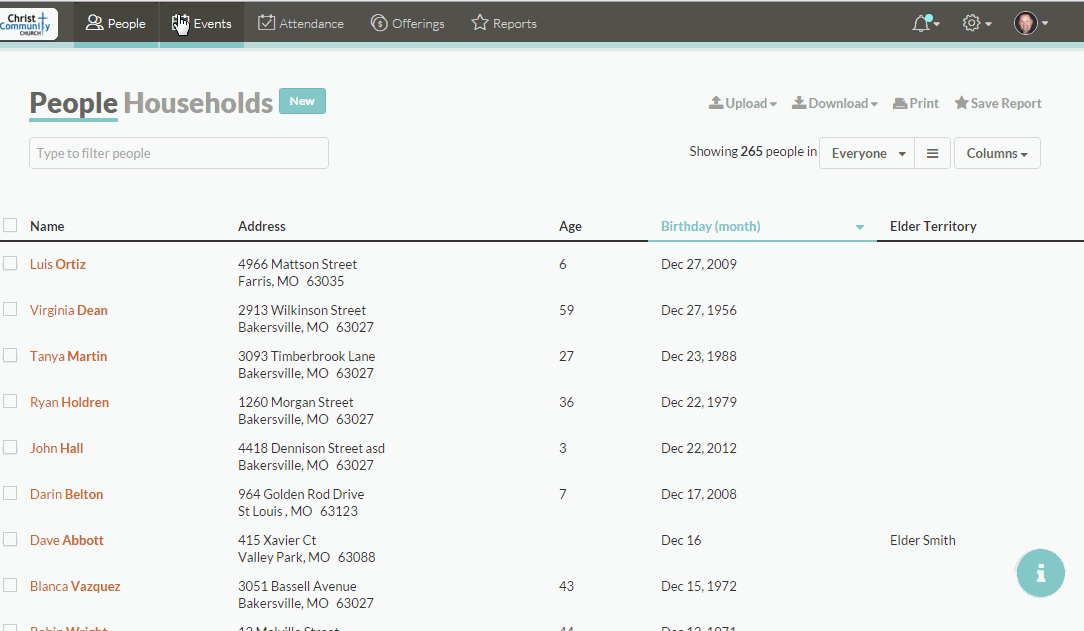The height and width of the screenshot is (631, 1084).
Task: Click the filter people search field
Action: coord(178,153)
